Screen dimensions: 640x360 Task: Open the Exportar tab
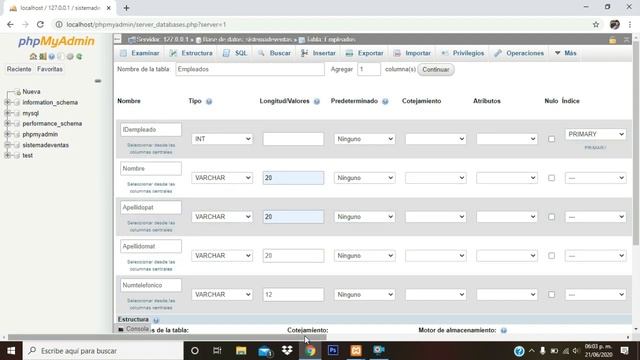click(364, 53)
